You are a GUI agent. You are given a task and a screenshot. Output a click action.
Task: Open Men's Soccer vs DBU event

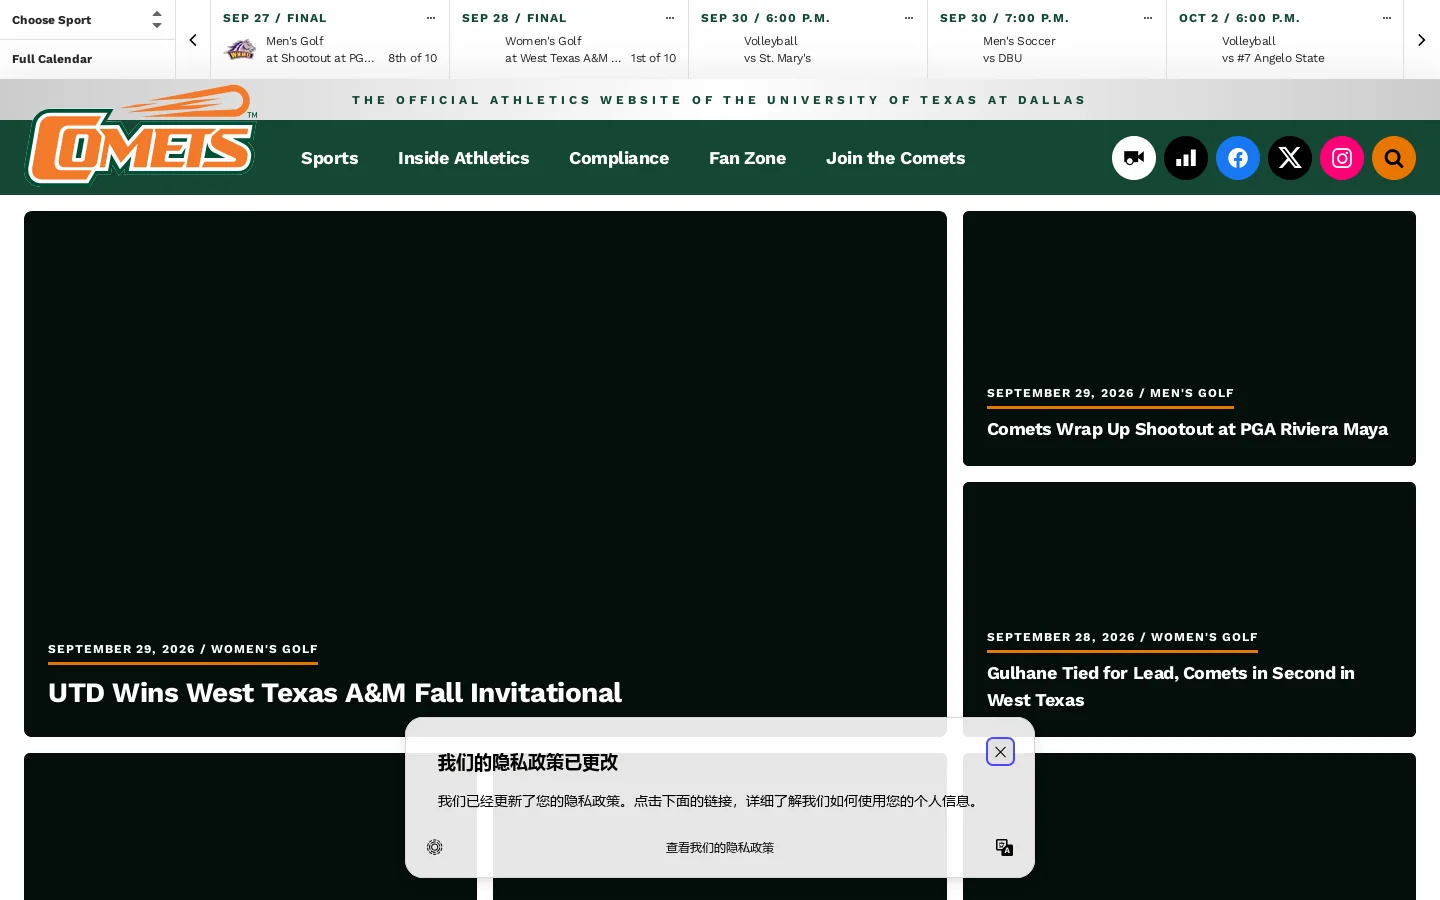pyautogui.click(x=1047, y=40)
